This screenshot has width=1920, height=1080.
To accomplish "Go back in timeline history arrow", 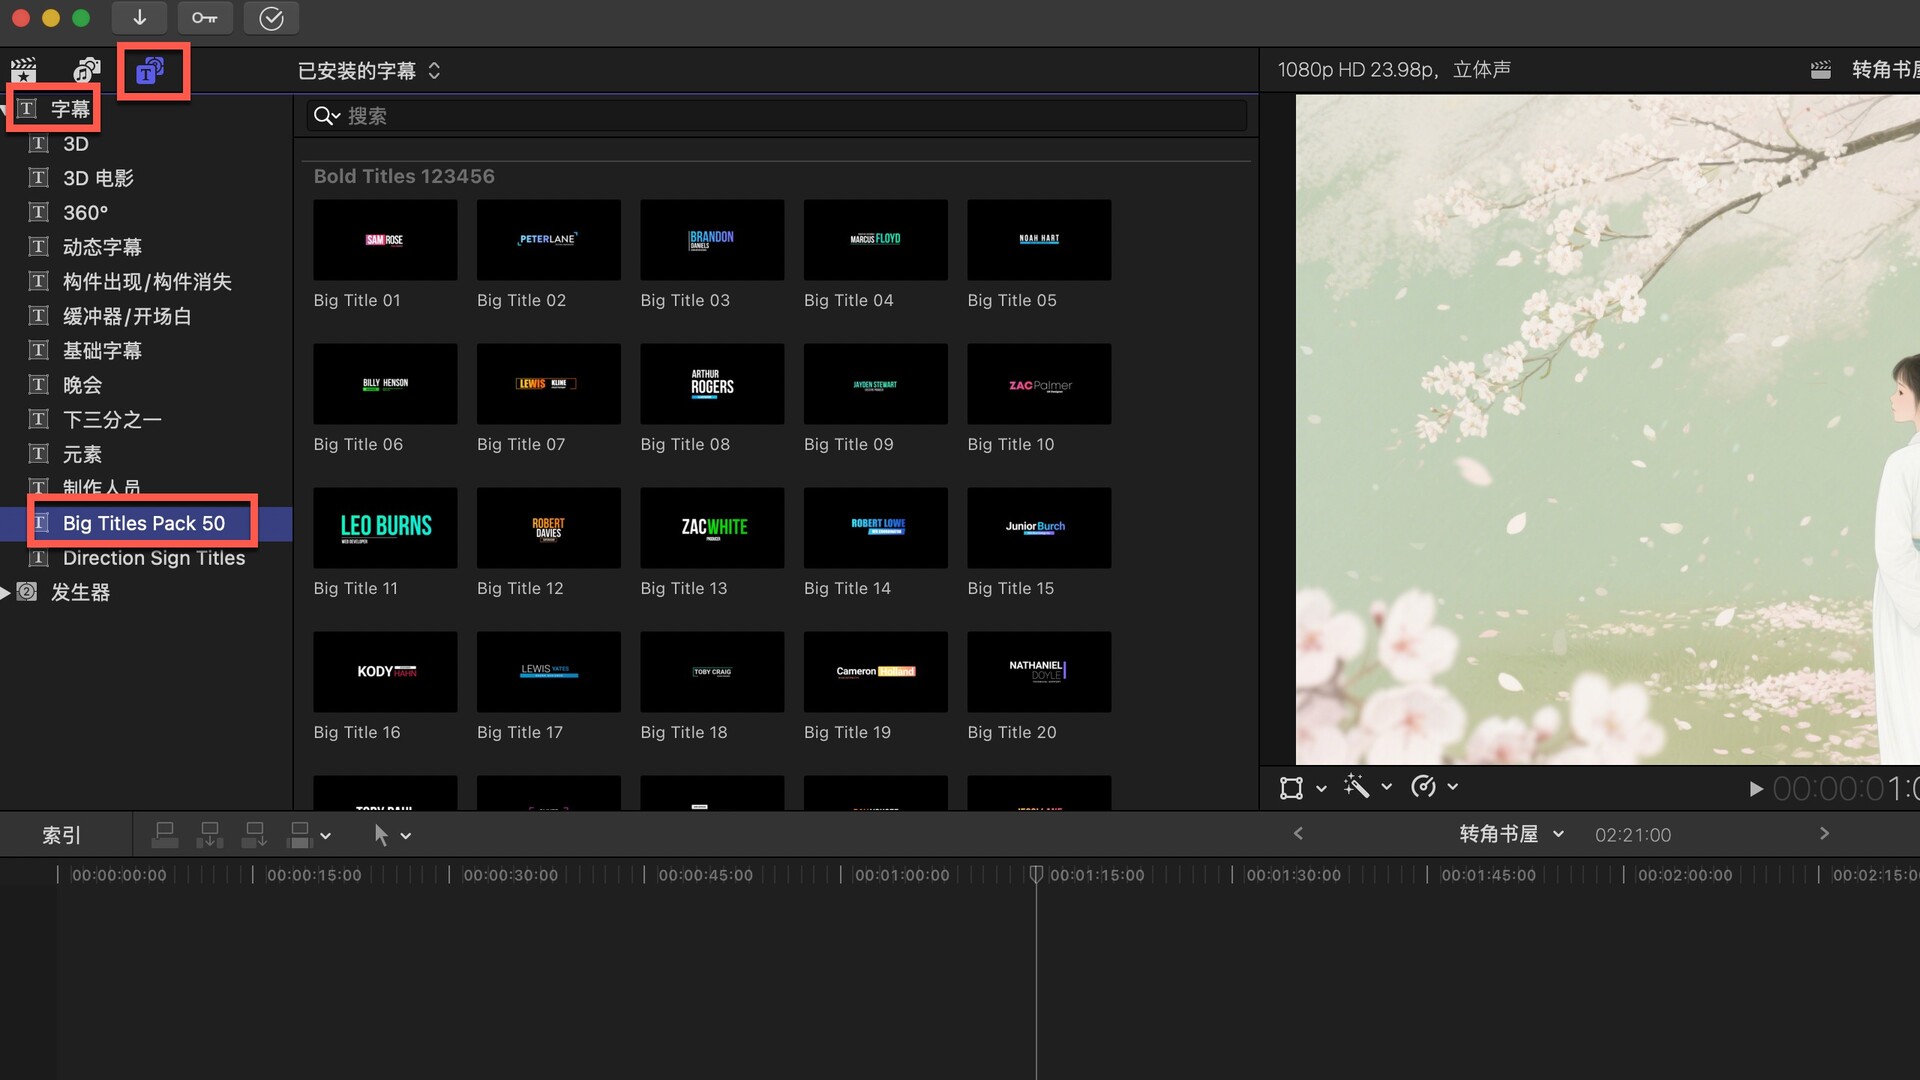I will [1298, 833].
